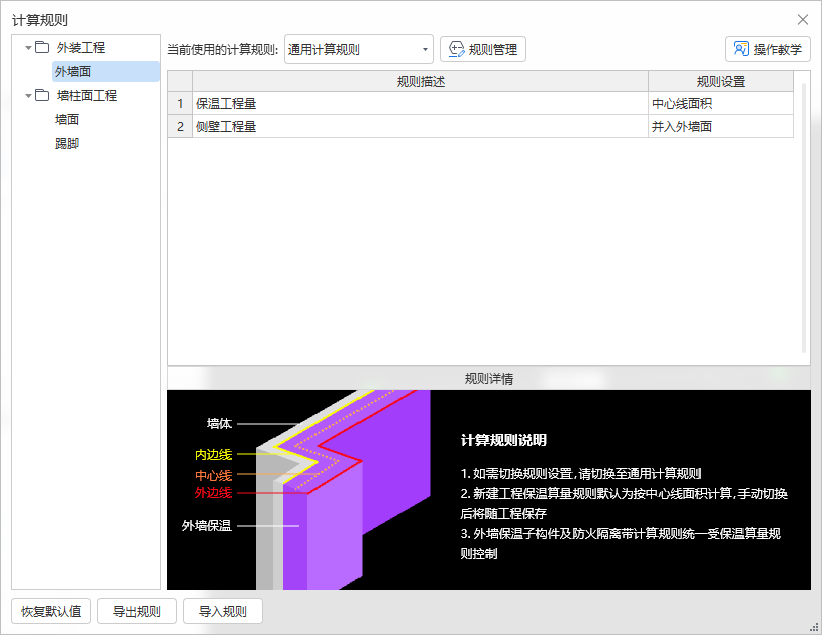The height and width of the screenshot is (635, 822).
Task: Select the 侧壁工程量 rule row
Action: pos(420,126)
